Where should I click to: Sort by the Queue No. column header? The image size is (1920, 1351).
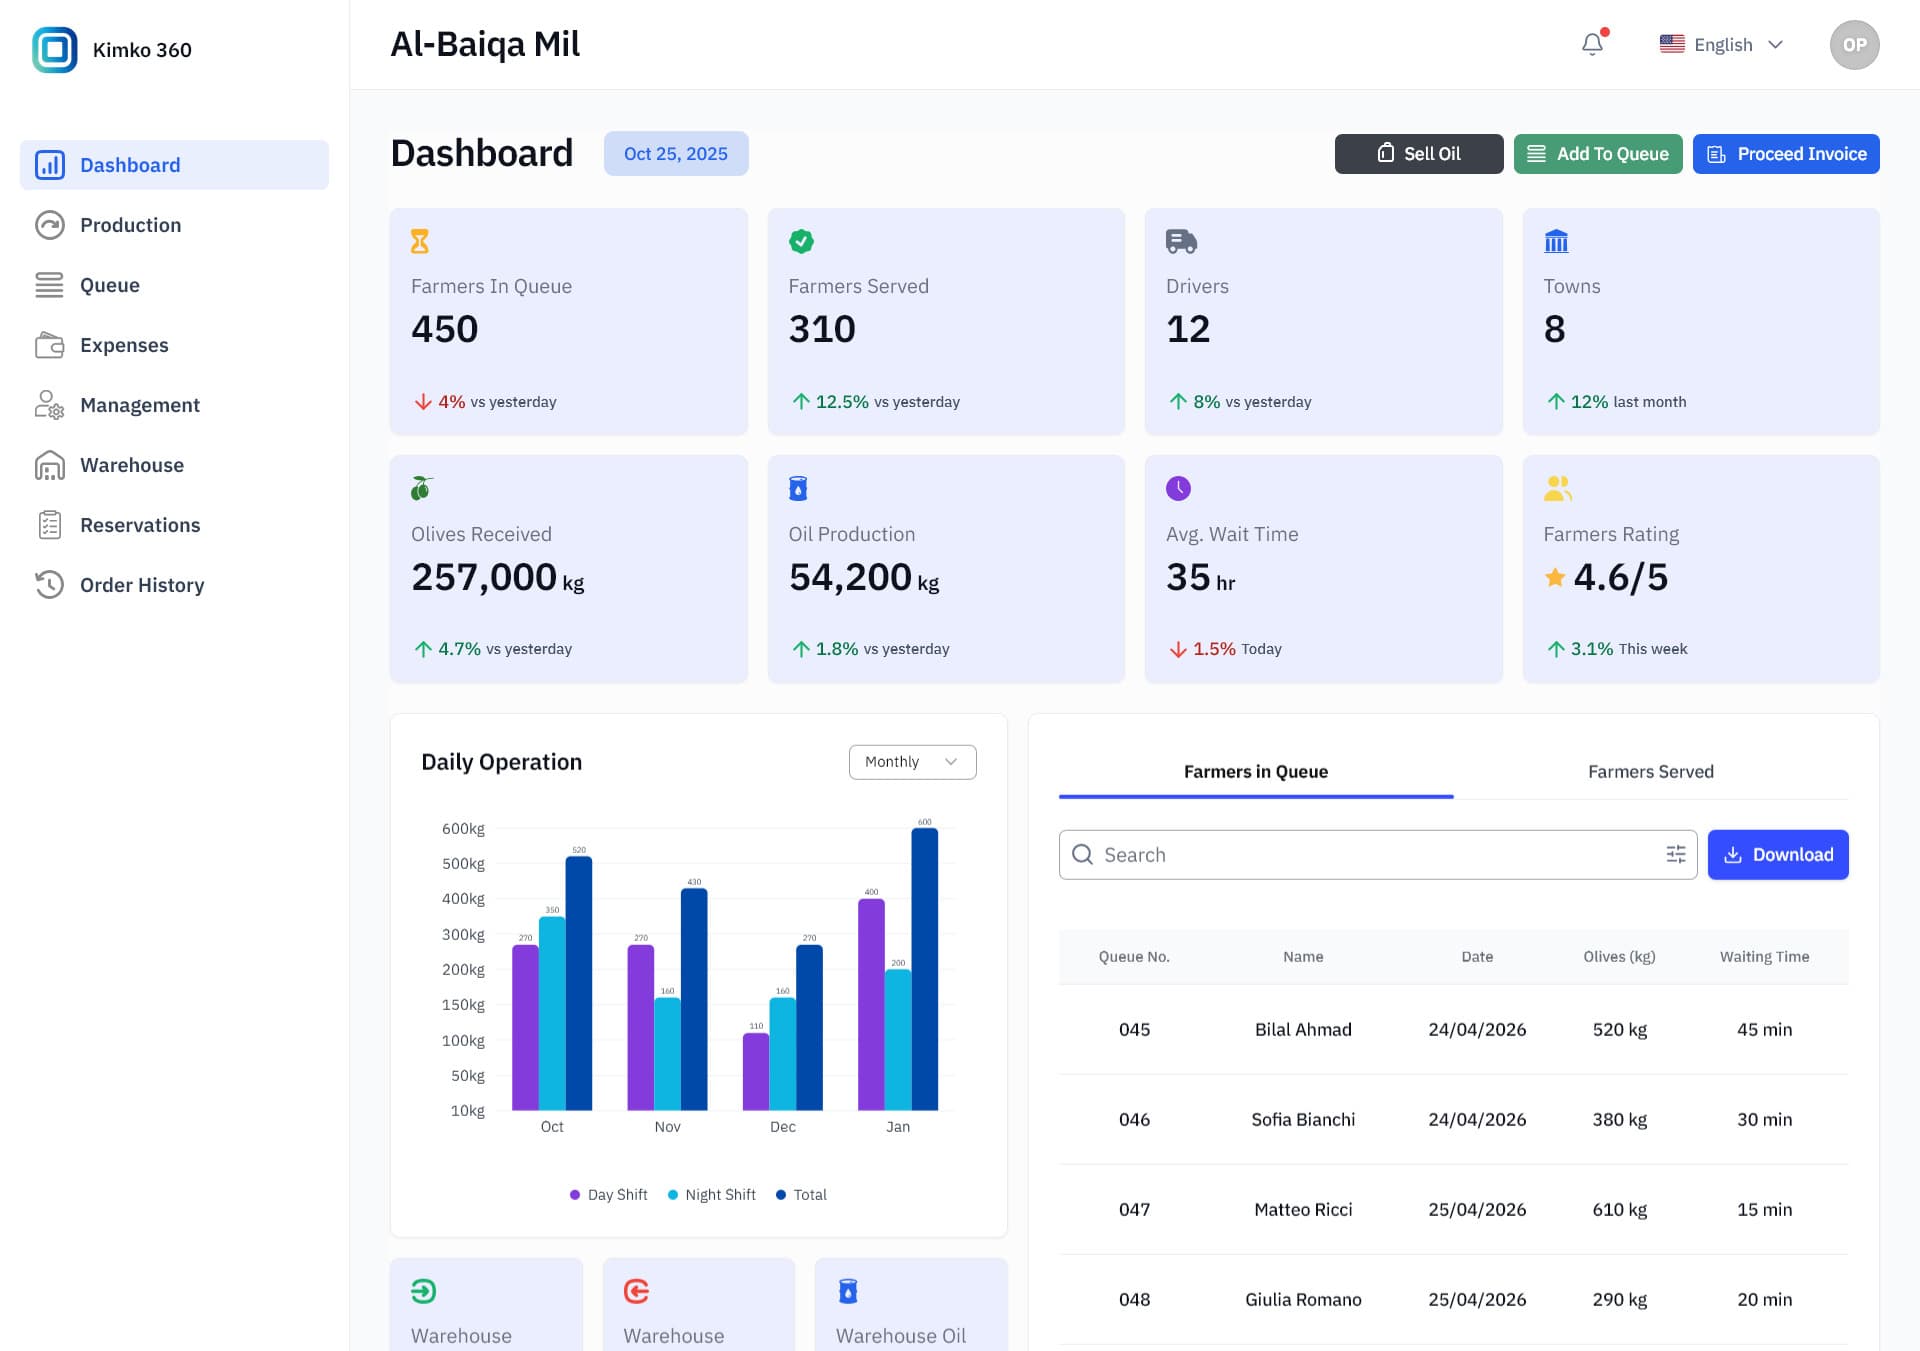[1134, 957]
